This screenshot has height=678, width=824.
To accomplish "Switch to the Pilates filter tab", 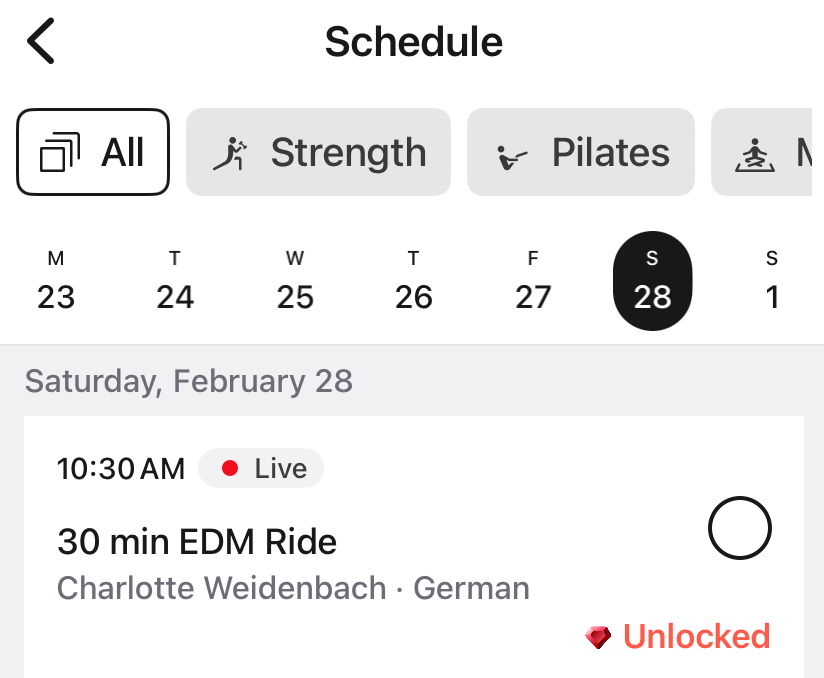I will point(580,152).
